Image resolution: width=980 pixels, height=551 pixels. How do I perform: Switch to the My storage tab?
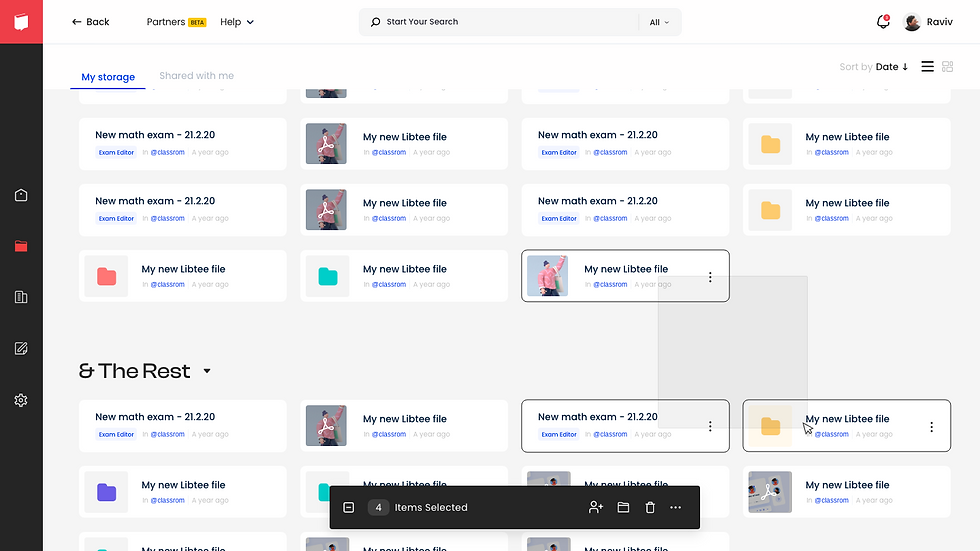108,77
